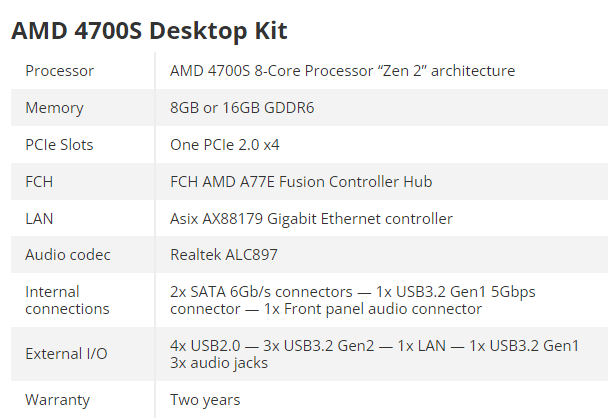Select the 4x USB2.0 text
This screenshot has width=609, height=420.
(x=203, y=345)
